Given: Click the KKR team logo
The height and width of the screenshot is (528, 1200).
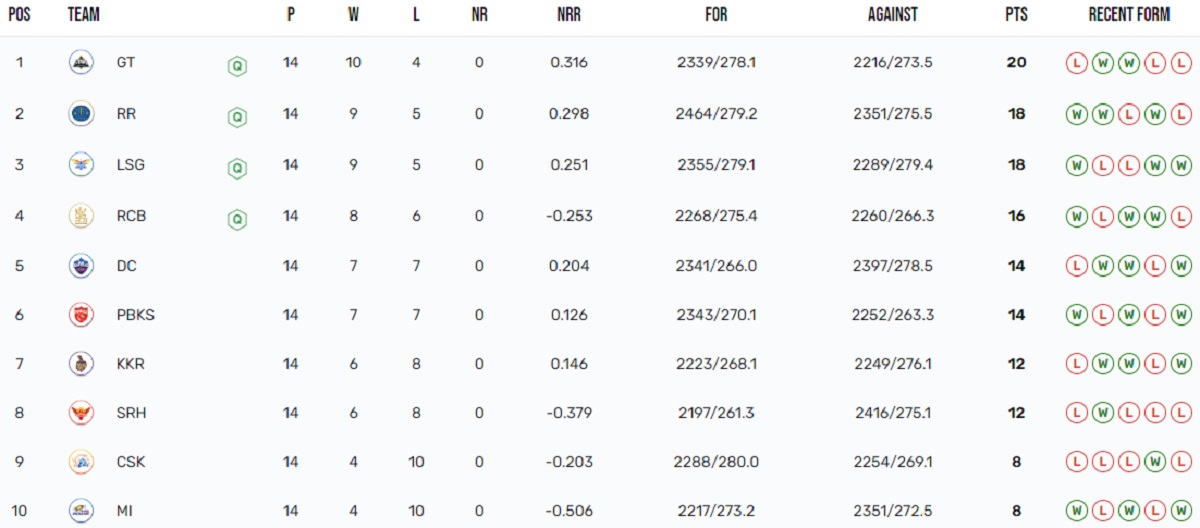Looking at the screenshot, I should tap(80, 364).
